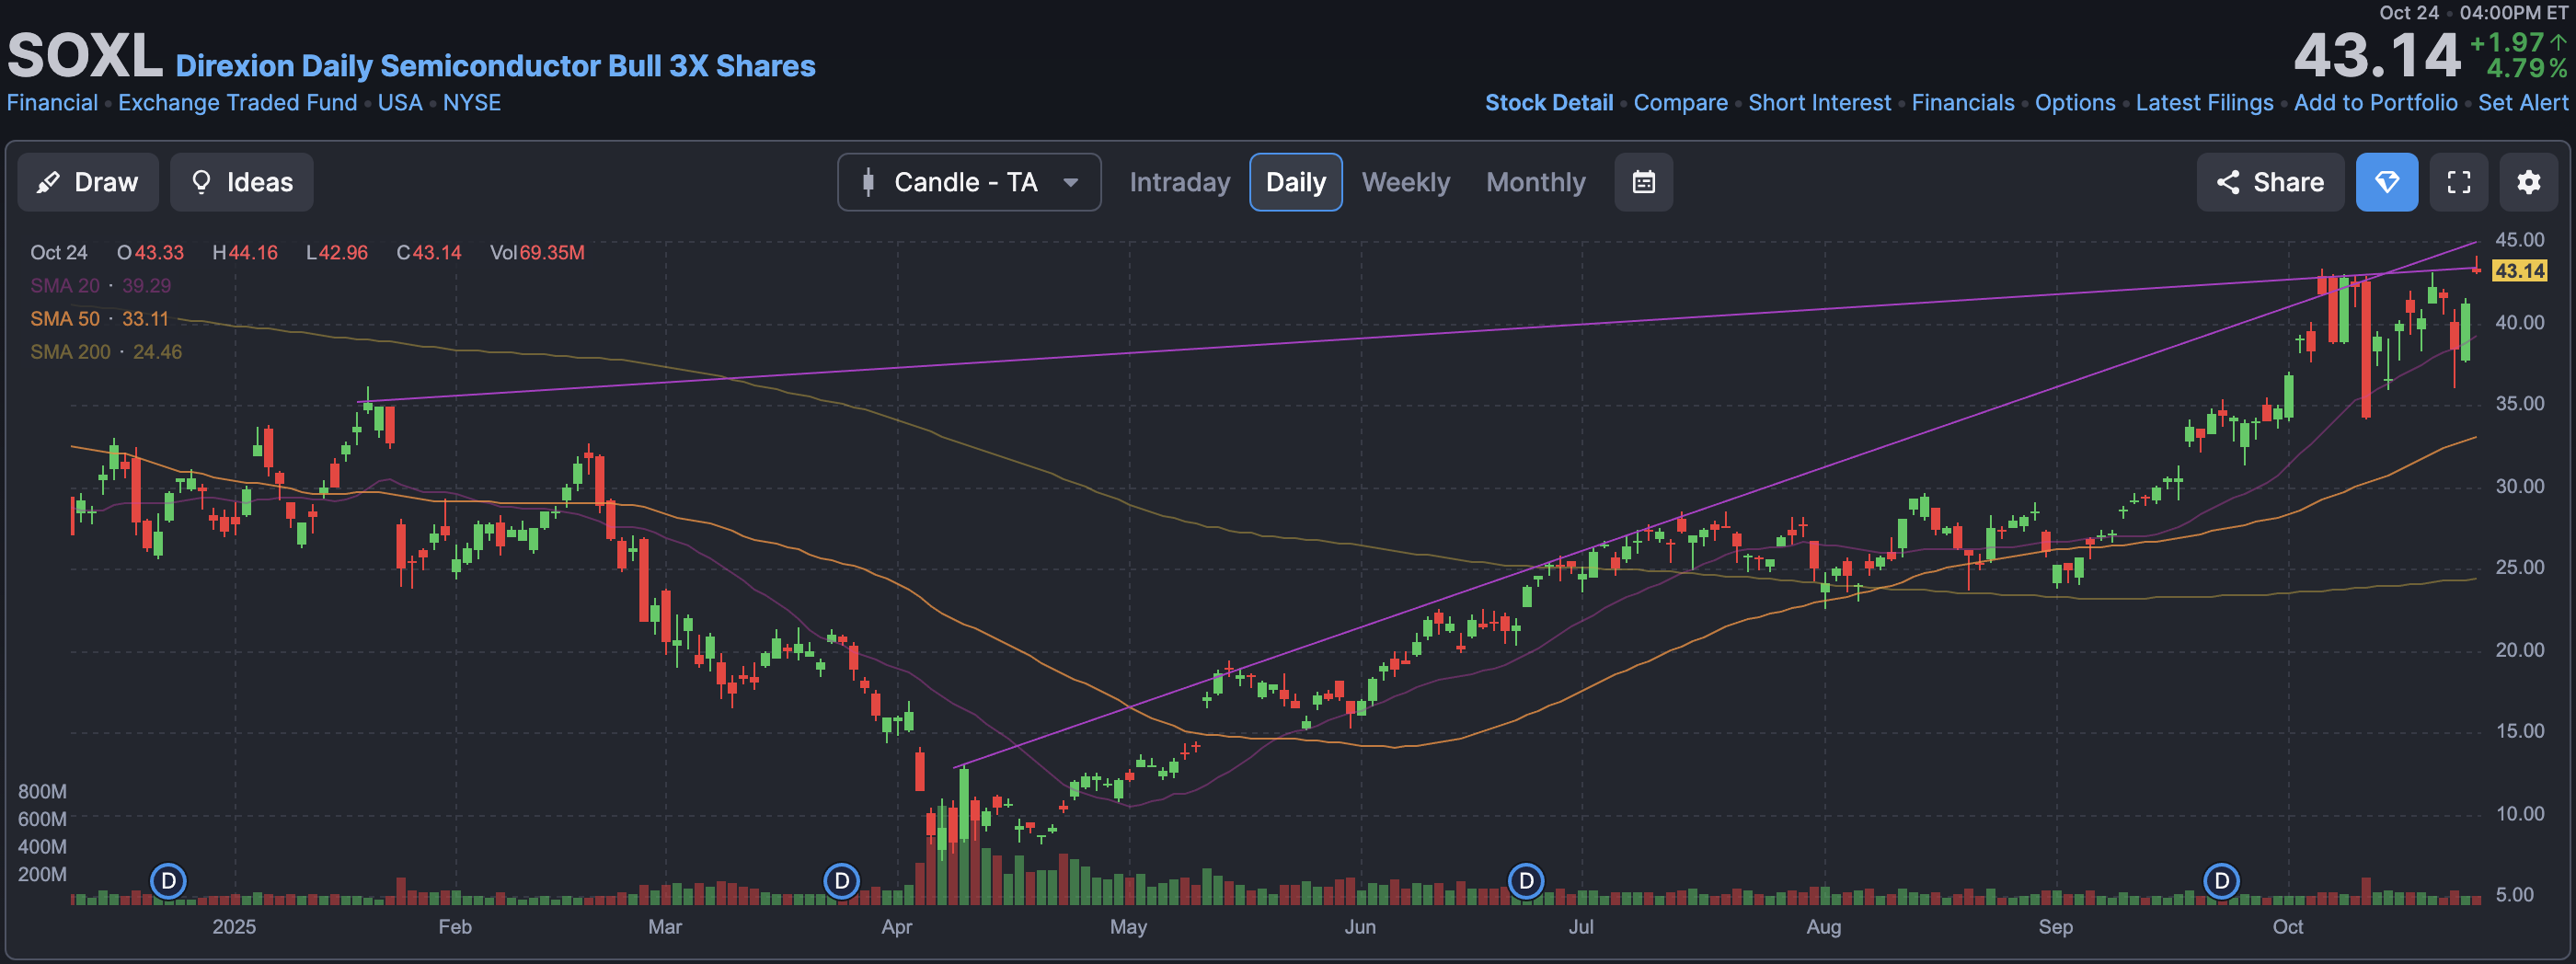This screenshot has height=964, width=2576.
Task: Click the blue diamond premium icon
Action: (2386, 182)
